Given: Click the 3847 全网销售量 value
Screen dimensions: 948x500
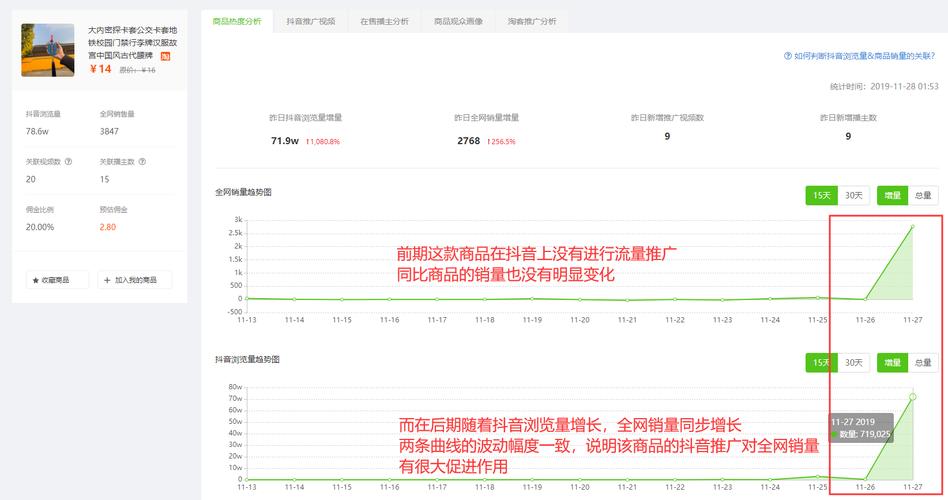Looking at the screenshot, I should 109,131.
